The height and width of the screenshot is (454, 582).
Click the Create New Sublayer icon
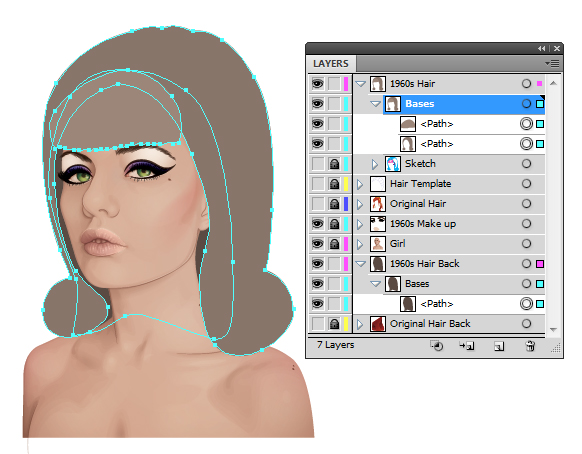(x=467, y=346)
